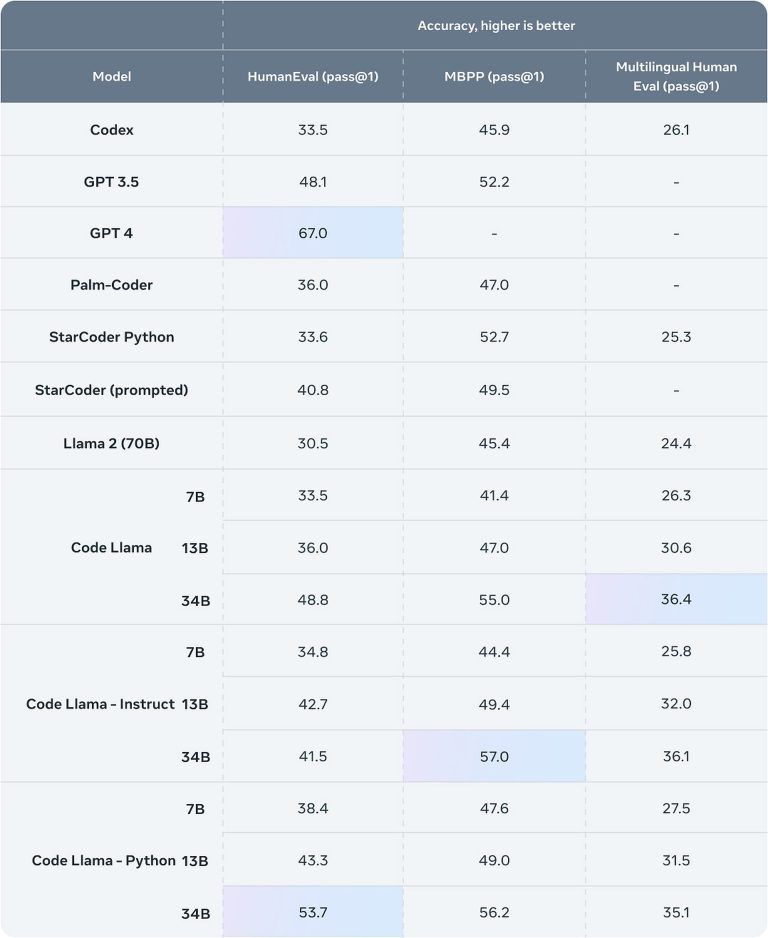Click the StarCoder Python row label

(112, 337)
